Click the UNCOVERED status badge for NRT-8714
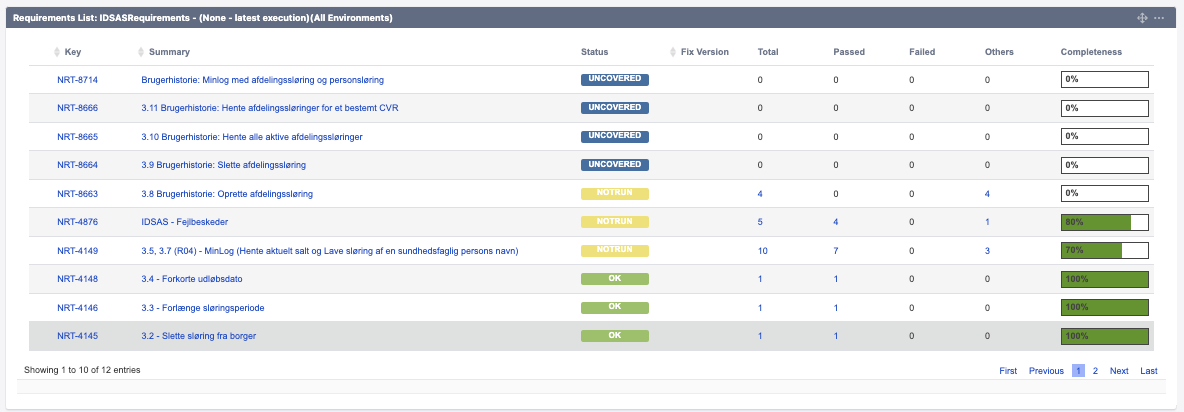This screenshot has width=1184, height=412. click(x=615, y=79)
